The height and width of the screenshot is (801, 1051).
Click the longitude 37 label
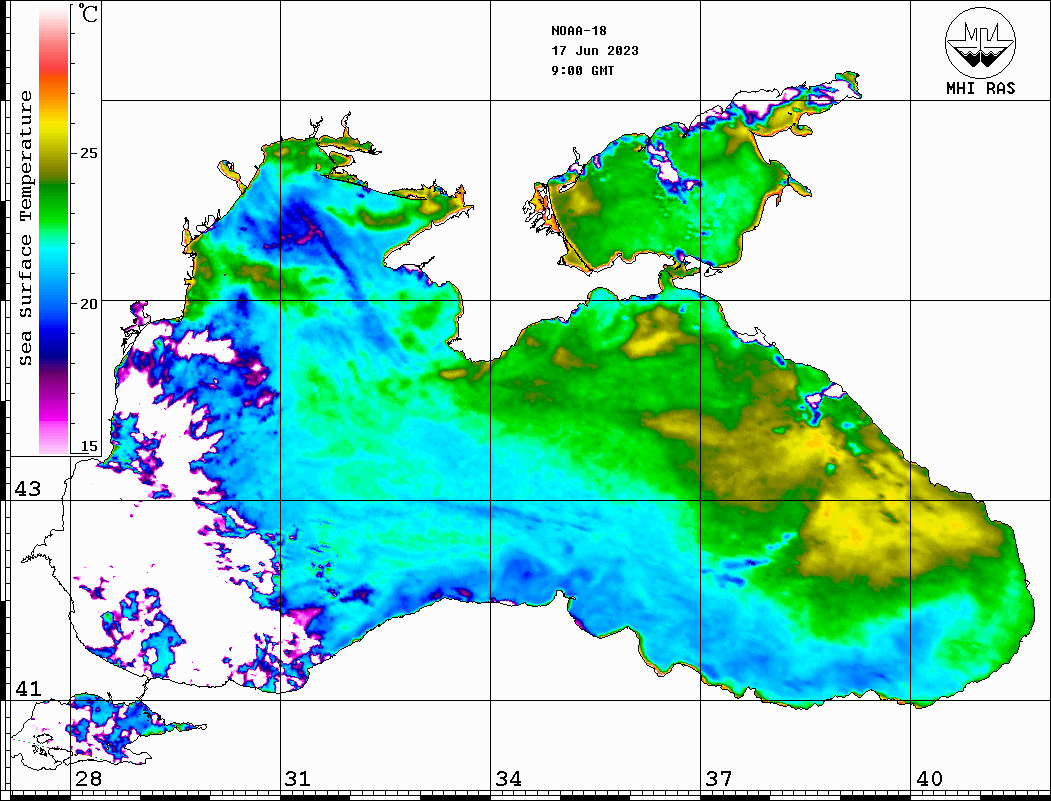717,779
